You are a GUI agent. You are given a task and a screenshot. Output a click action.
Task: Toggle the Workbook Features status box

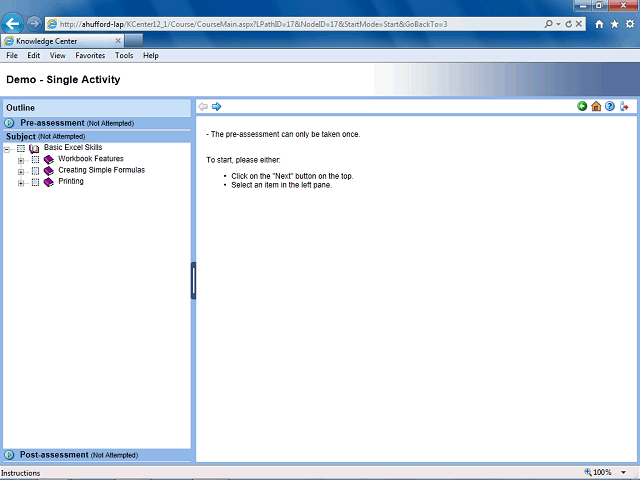pos(36,160)
